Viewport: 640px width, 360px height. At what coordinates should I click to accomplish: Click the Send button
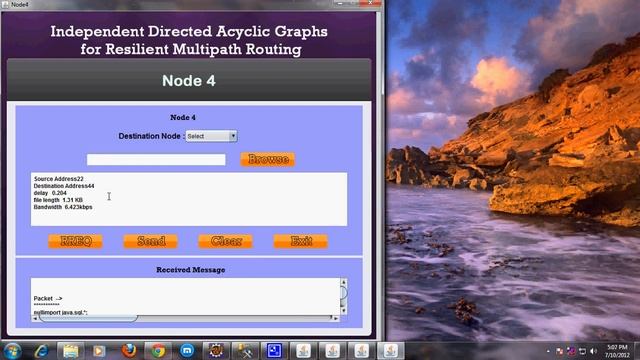(x=151, y=241)
